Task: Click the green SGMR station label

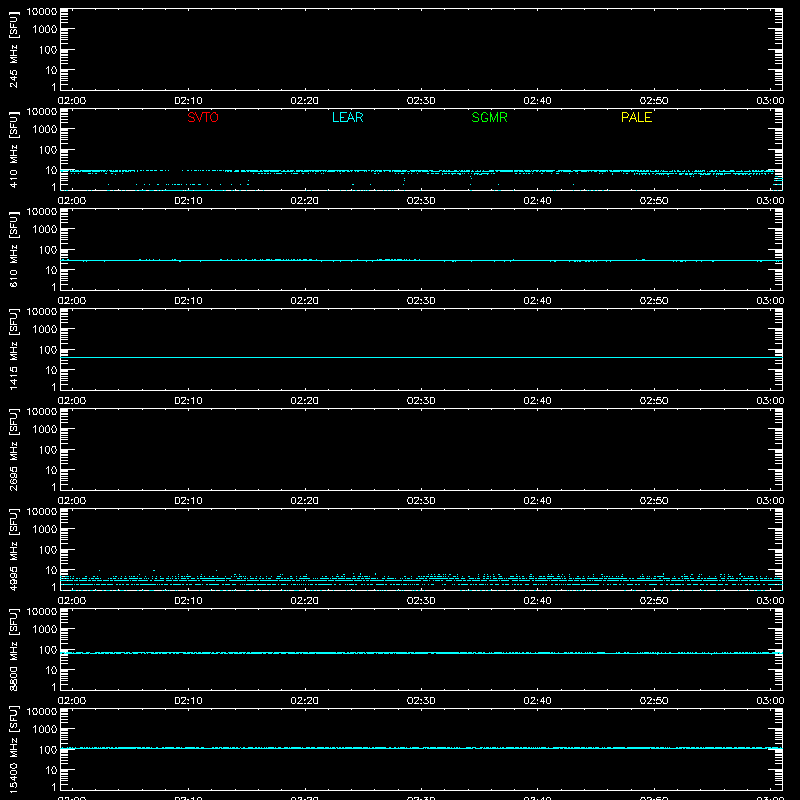Action: [489, 117]
